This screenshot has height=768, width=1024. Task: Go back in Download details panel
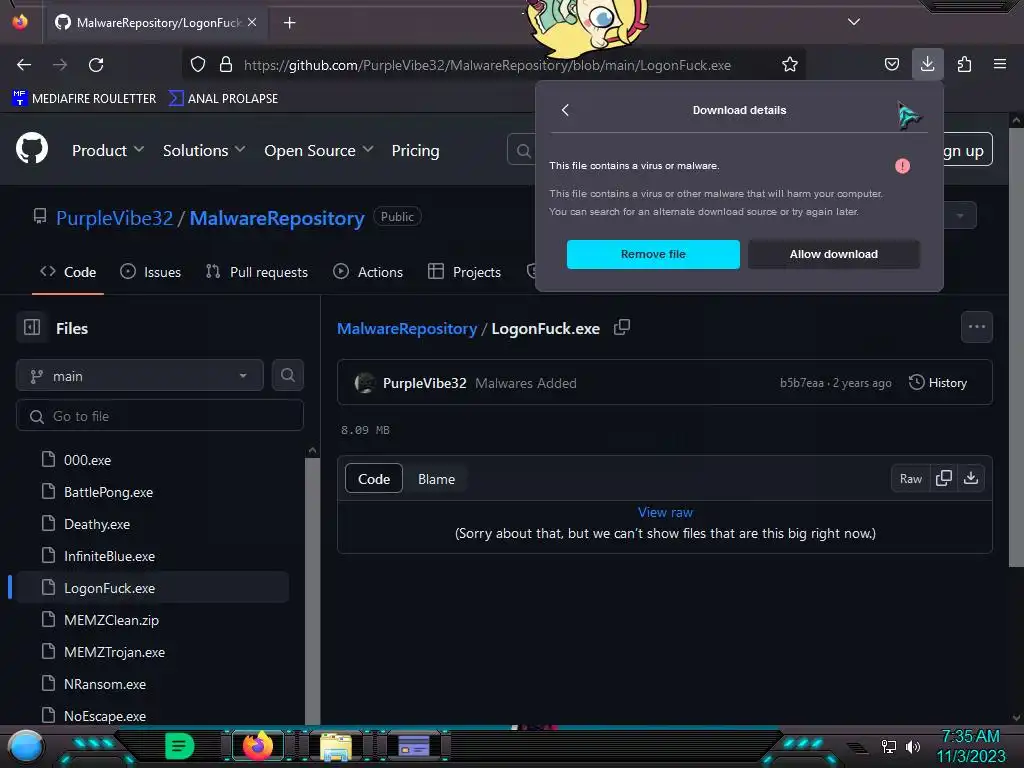pos(566,110)
